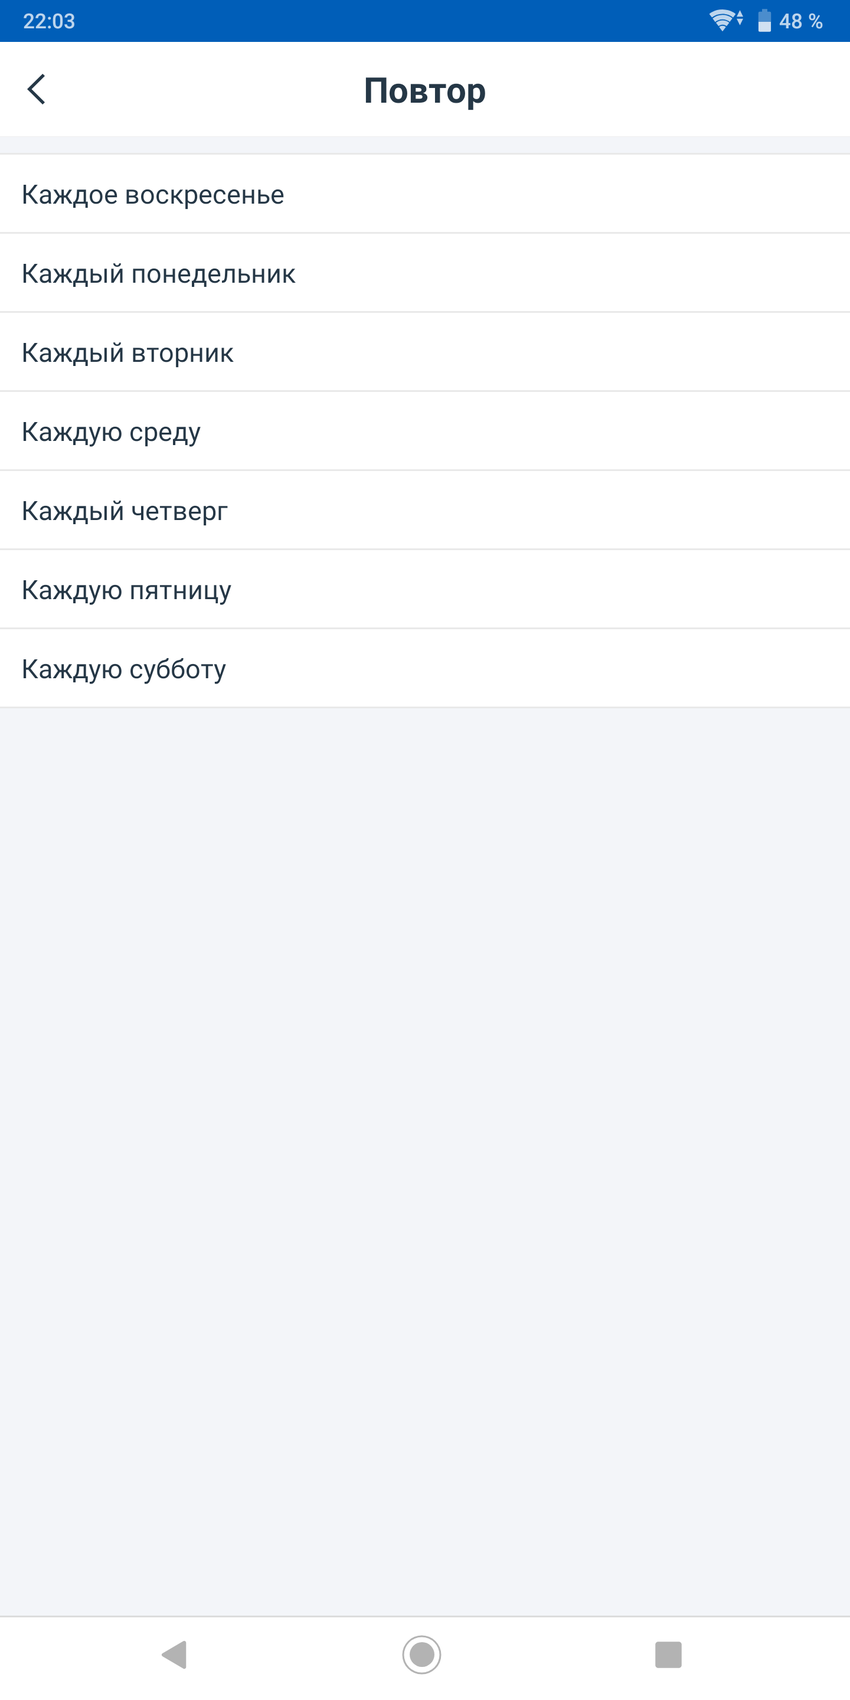The width and height of the screenshot is (850, 1700).
Task: Tap the data arrows beside Wi-Fi icon
Action: coord(740,19)
